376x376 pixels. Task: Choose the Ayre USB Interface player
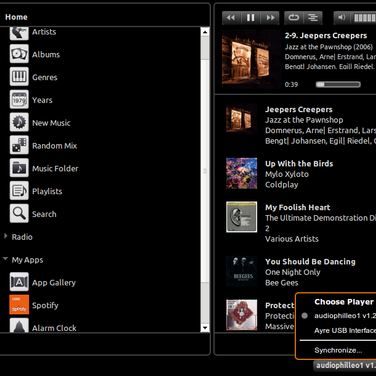click(x=345, y=330)
